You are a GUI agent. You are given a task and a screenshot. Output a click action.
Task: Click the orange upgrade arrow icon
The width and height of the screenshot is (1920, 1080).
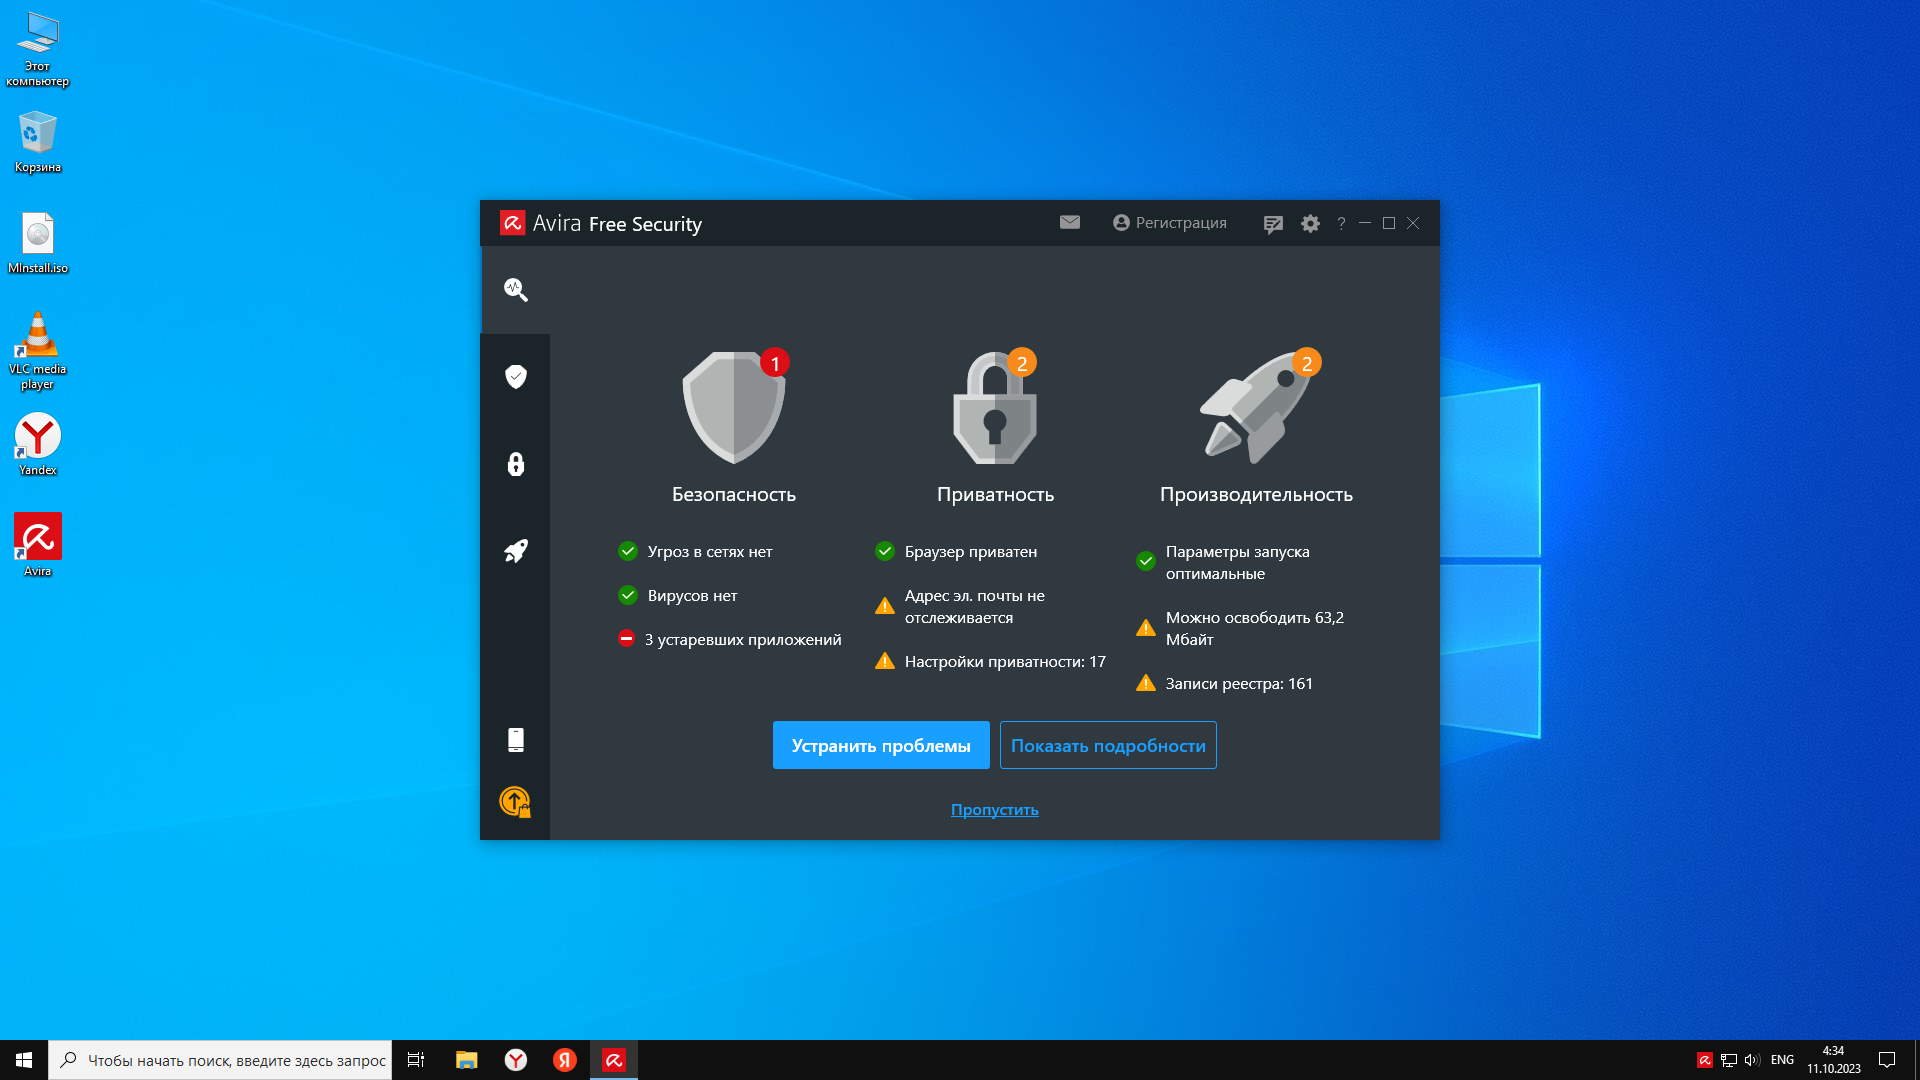(515, 801)
